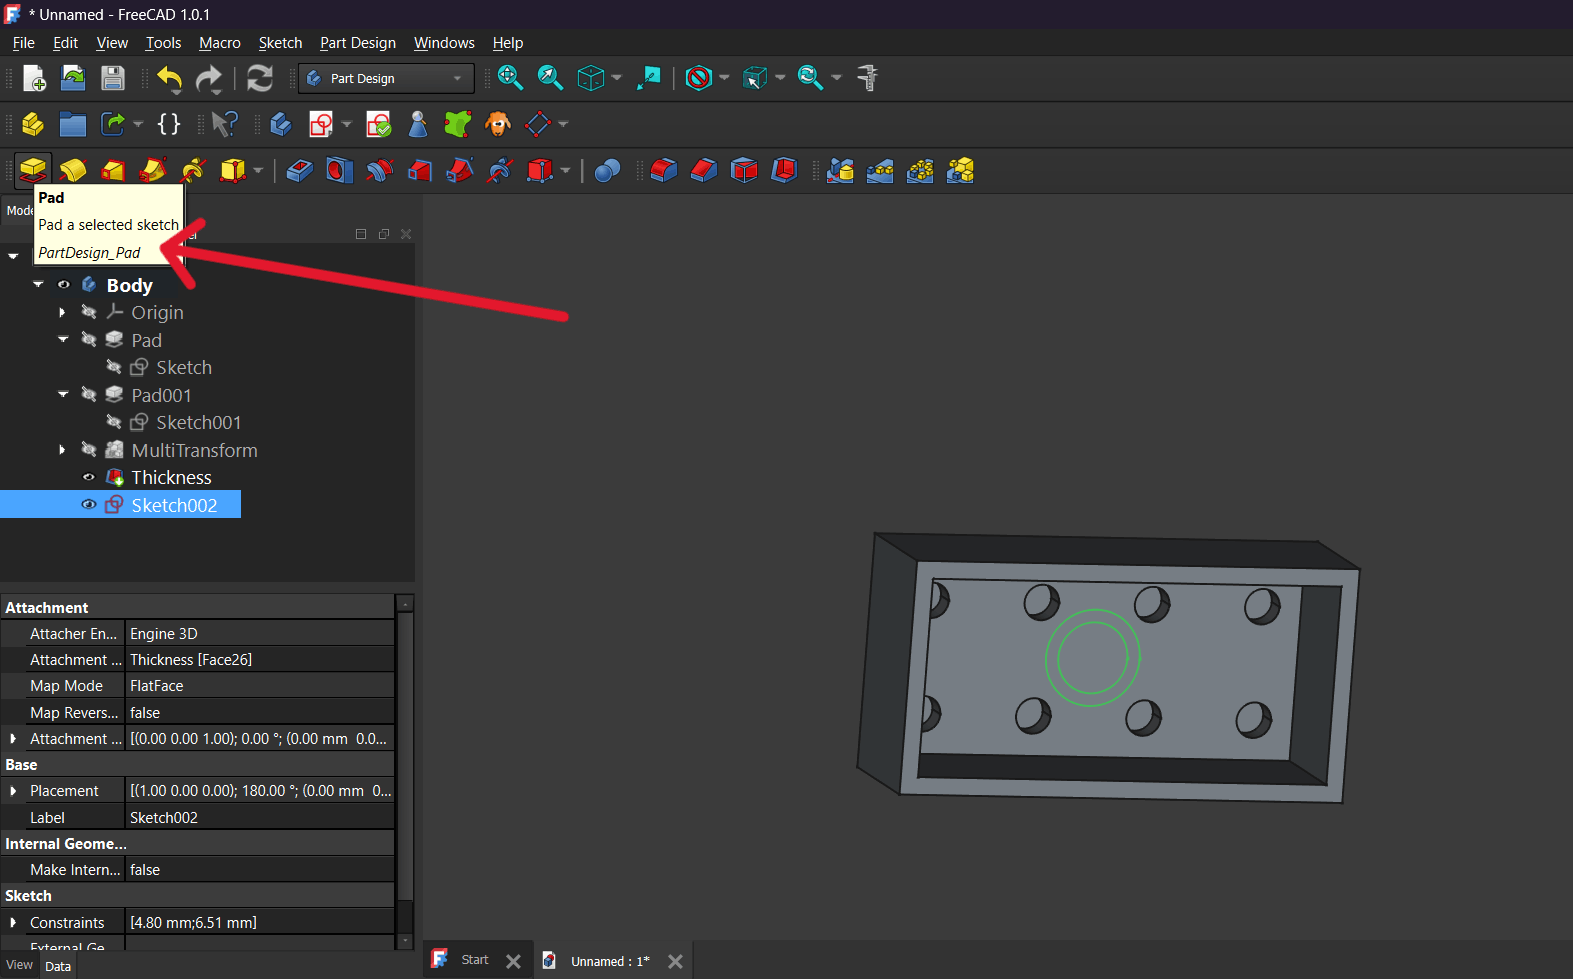The image size is (1573, 979).
Task: Select the Draft tool
Action: (x=744, y=170)
